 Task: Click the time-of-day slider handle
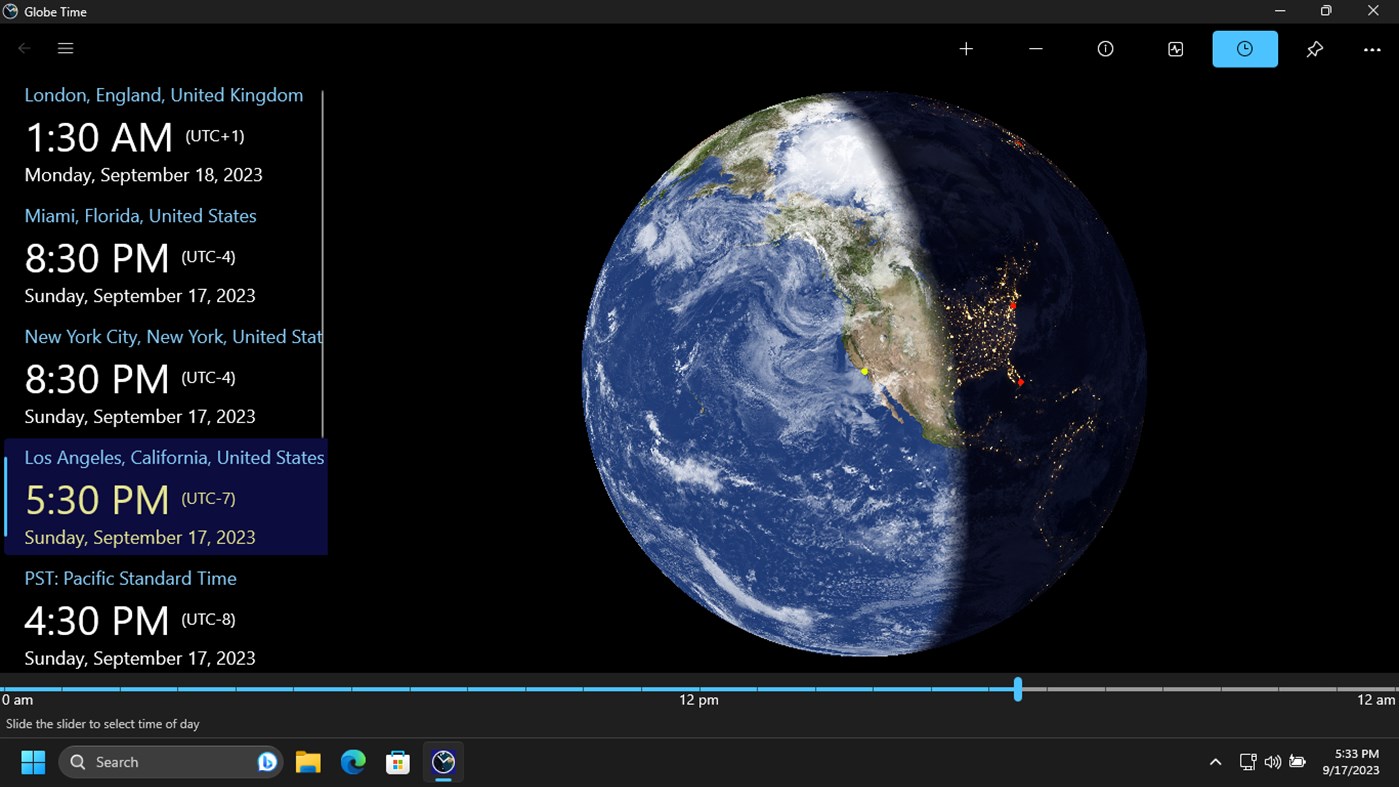point(1017,689)
